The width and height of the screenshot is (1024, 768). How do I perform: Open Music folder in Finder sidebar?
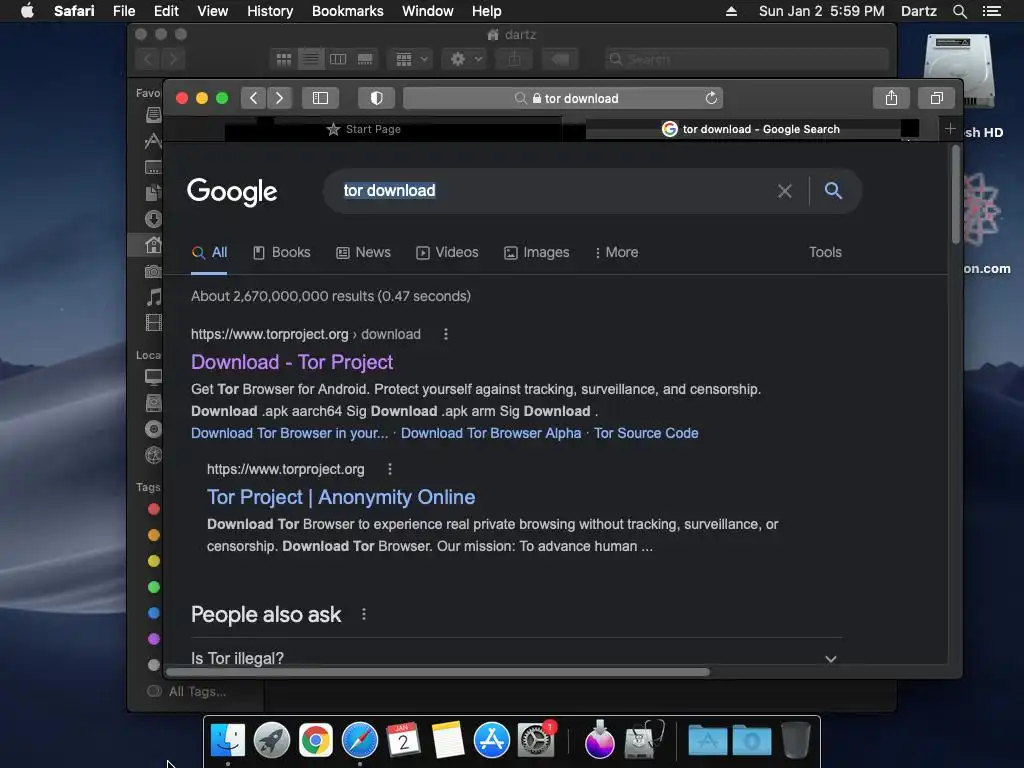[x=153, y=298]
